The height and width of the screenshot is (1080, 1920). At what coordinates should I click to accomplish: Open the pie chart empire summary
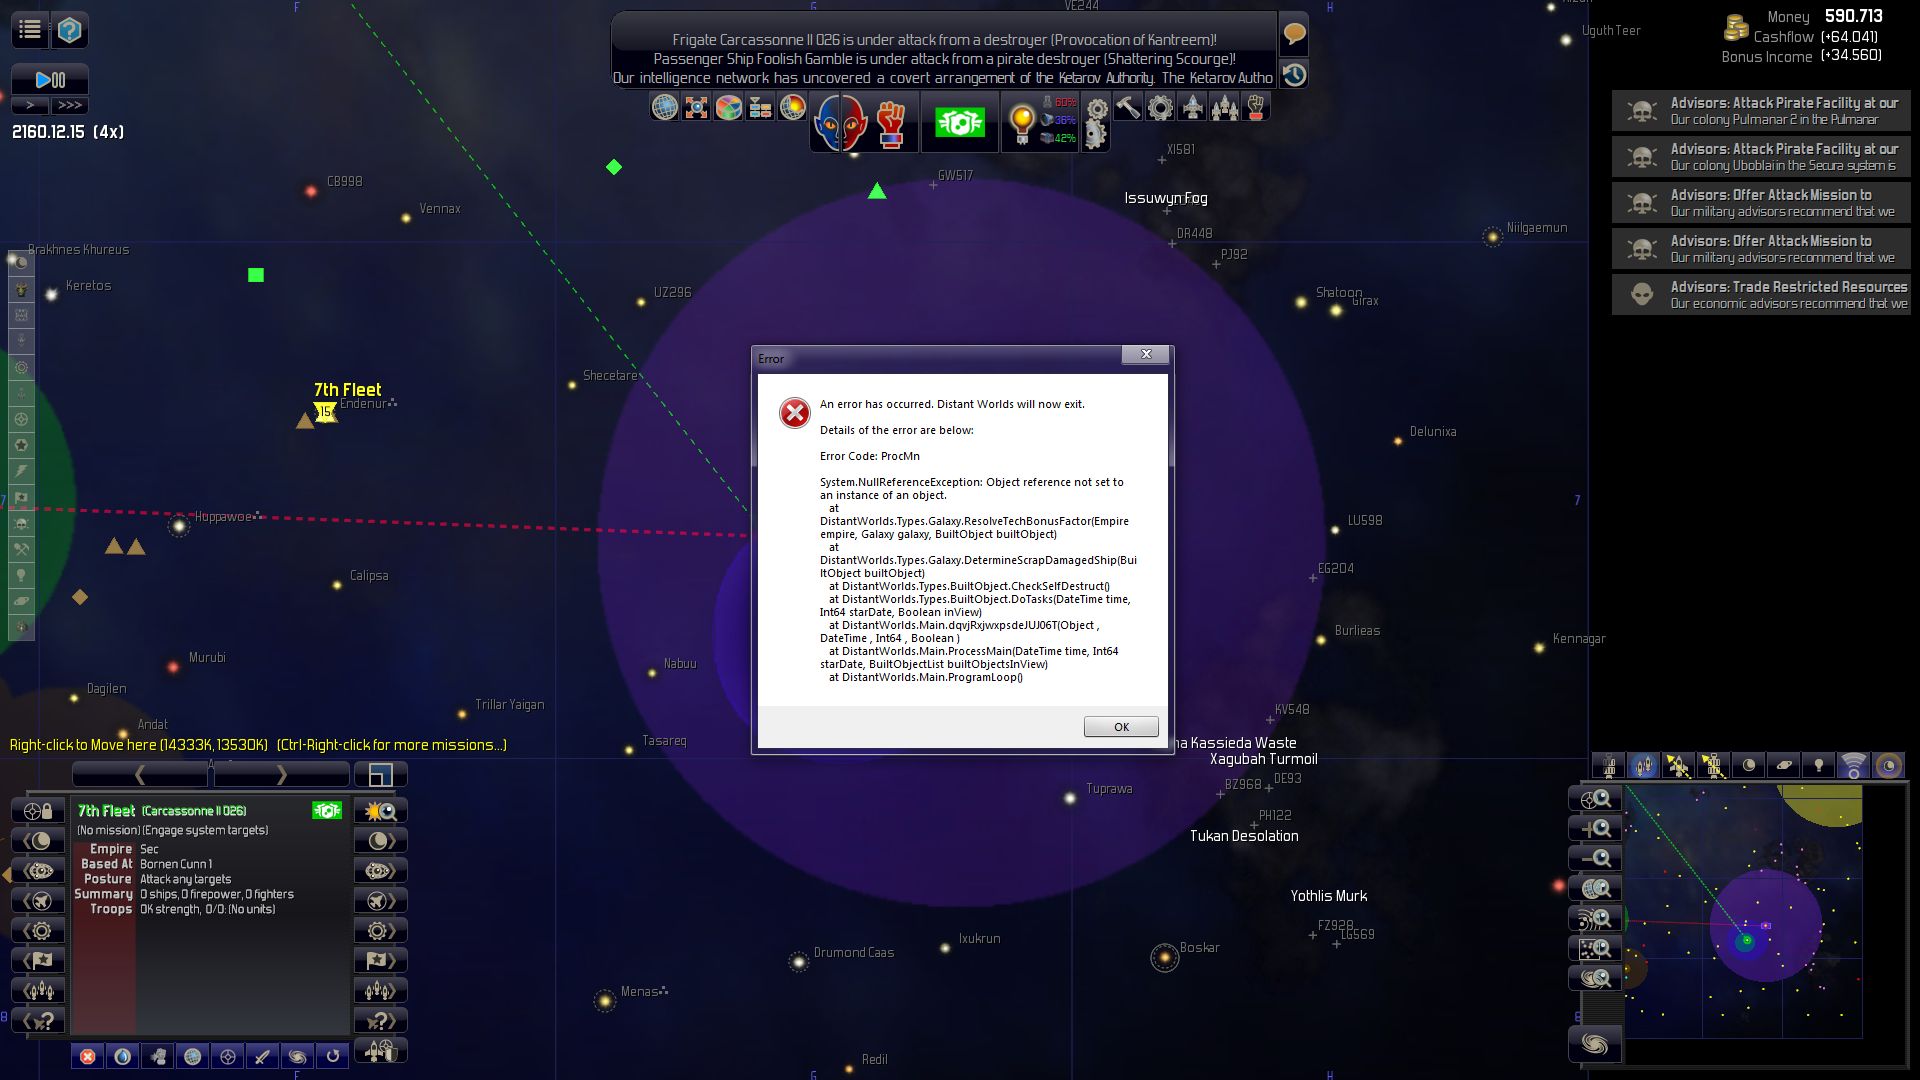pos(729,107)
